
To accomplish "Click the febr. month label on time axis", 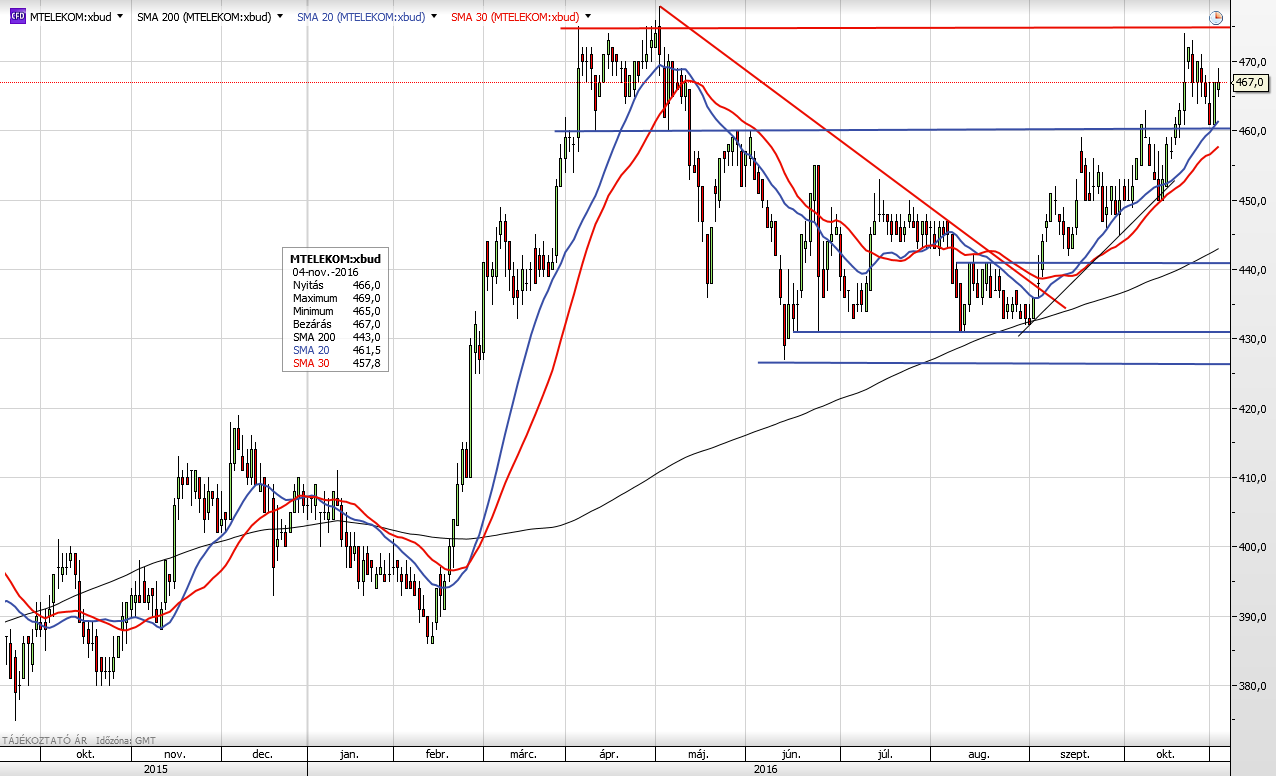I will (x=437, y=754).
